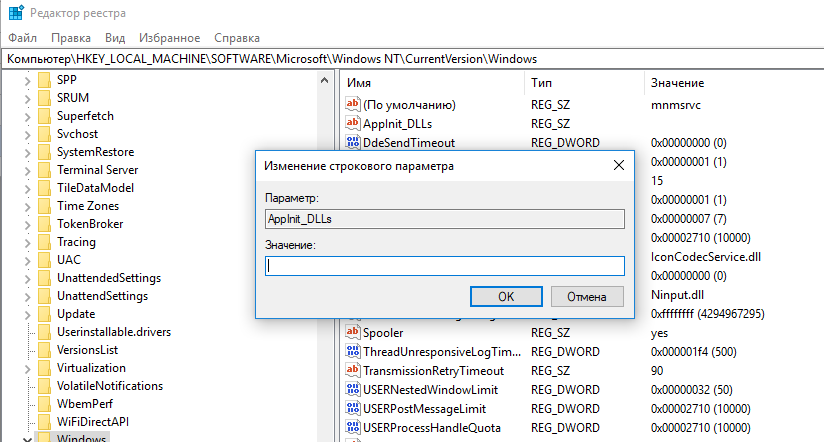Click the Имя column header
824x442 pixels.
coord(360,83)
